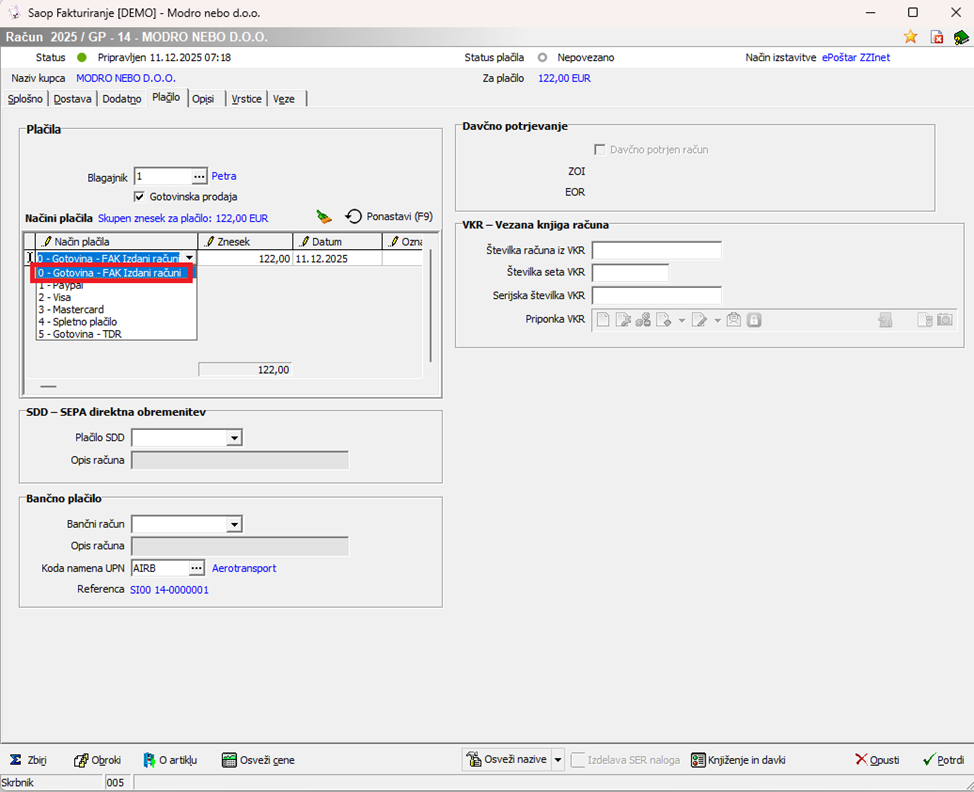Image resolution: width=974 pixels, height=792 pixels.
Task: Click the Zbiri sum button
Action: 28,760
